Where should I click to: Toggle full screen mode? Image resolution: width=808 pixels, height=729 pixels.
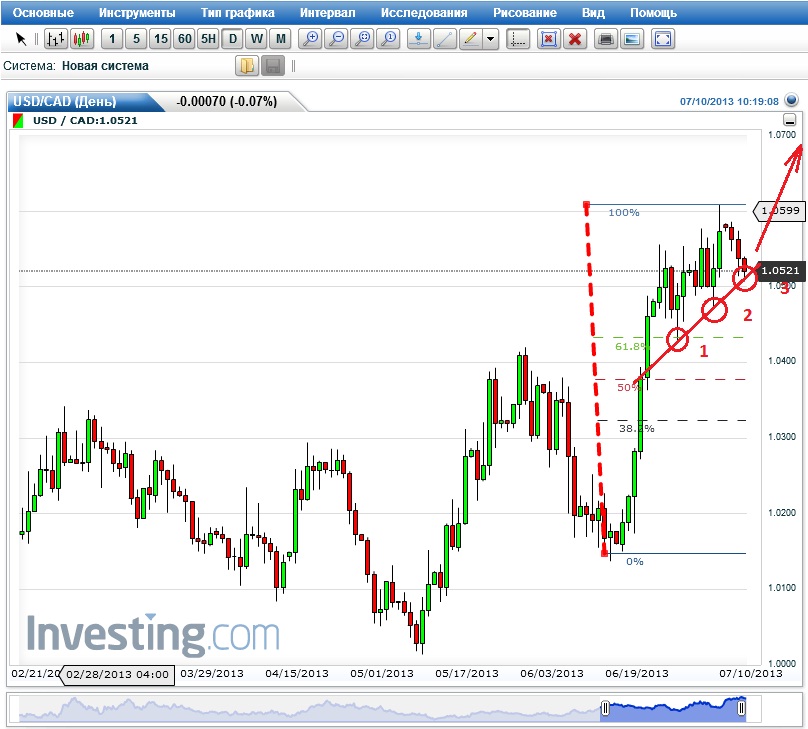pos(663,39)
